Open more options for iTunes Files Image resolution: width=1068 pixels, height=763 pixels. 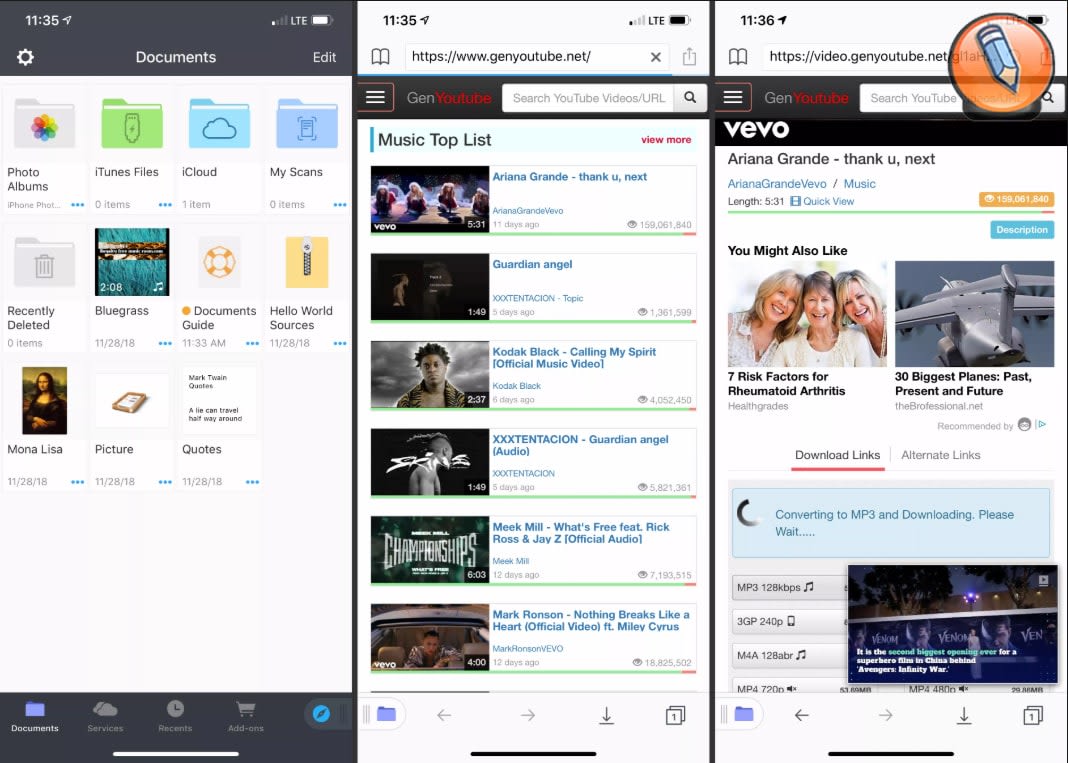165,204
